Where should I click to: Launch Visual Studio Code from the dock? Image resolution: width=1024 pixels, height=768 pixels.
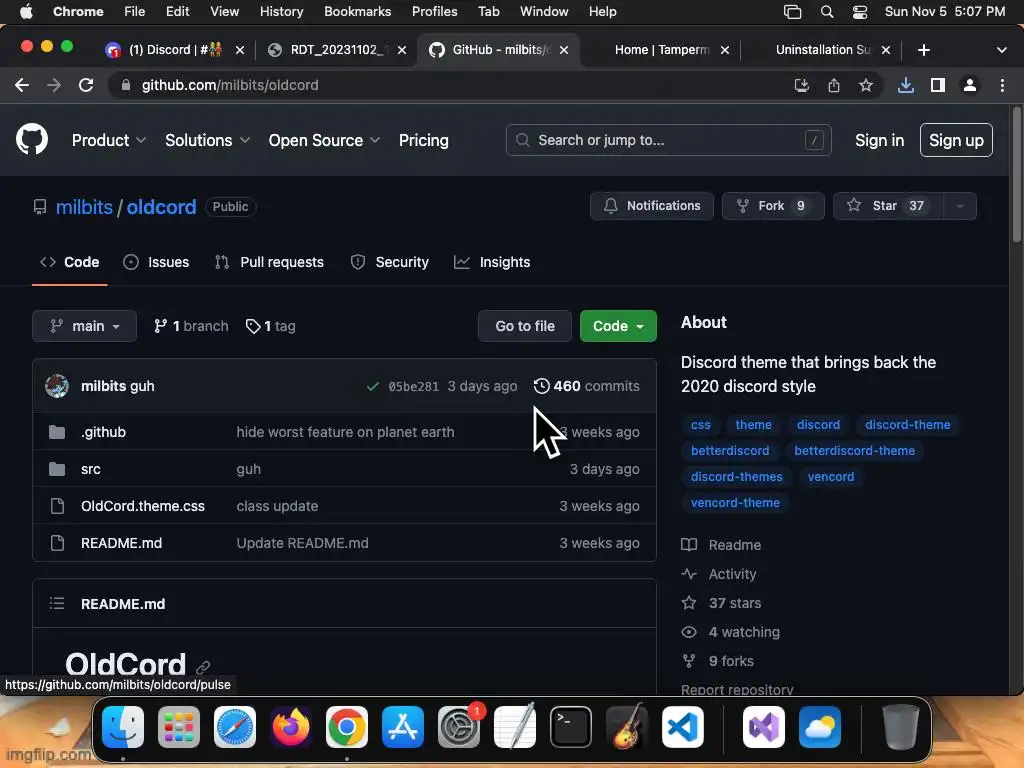click(x=682, y=727)
